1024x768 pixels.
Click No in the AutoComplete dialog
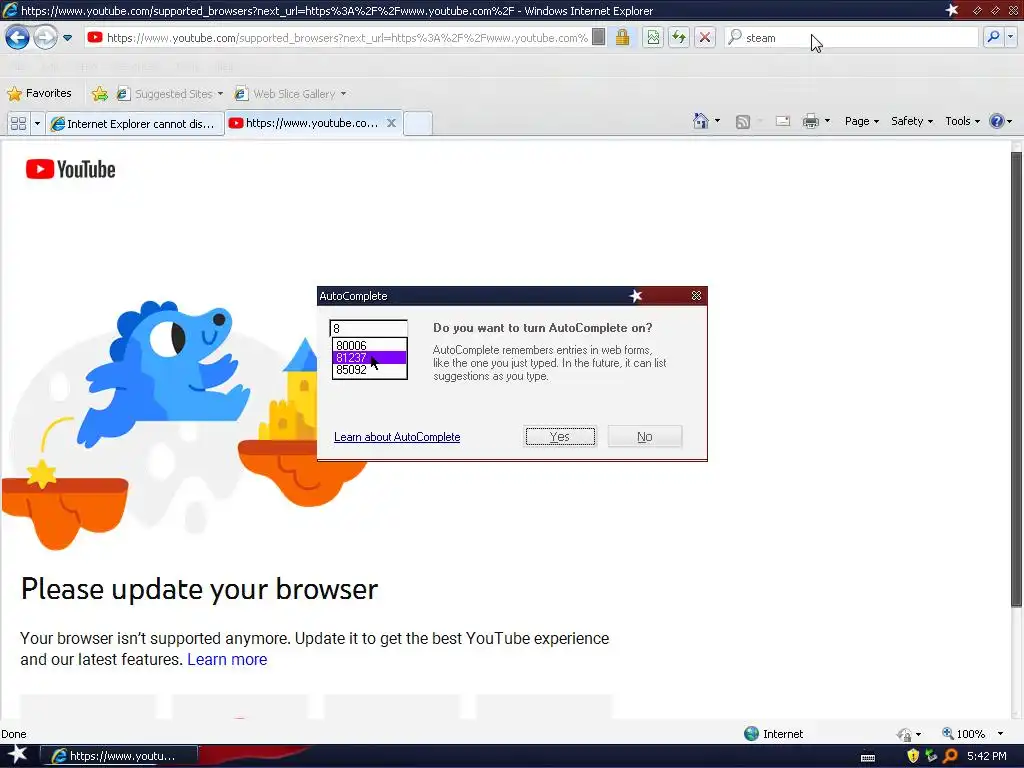(645, 436)
